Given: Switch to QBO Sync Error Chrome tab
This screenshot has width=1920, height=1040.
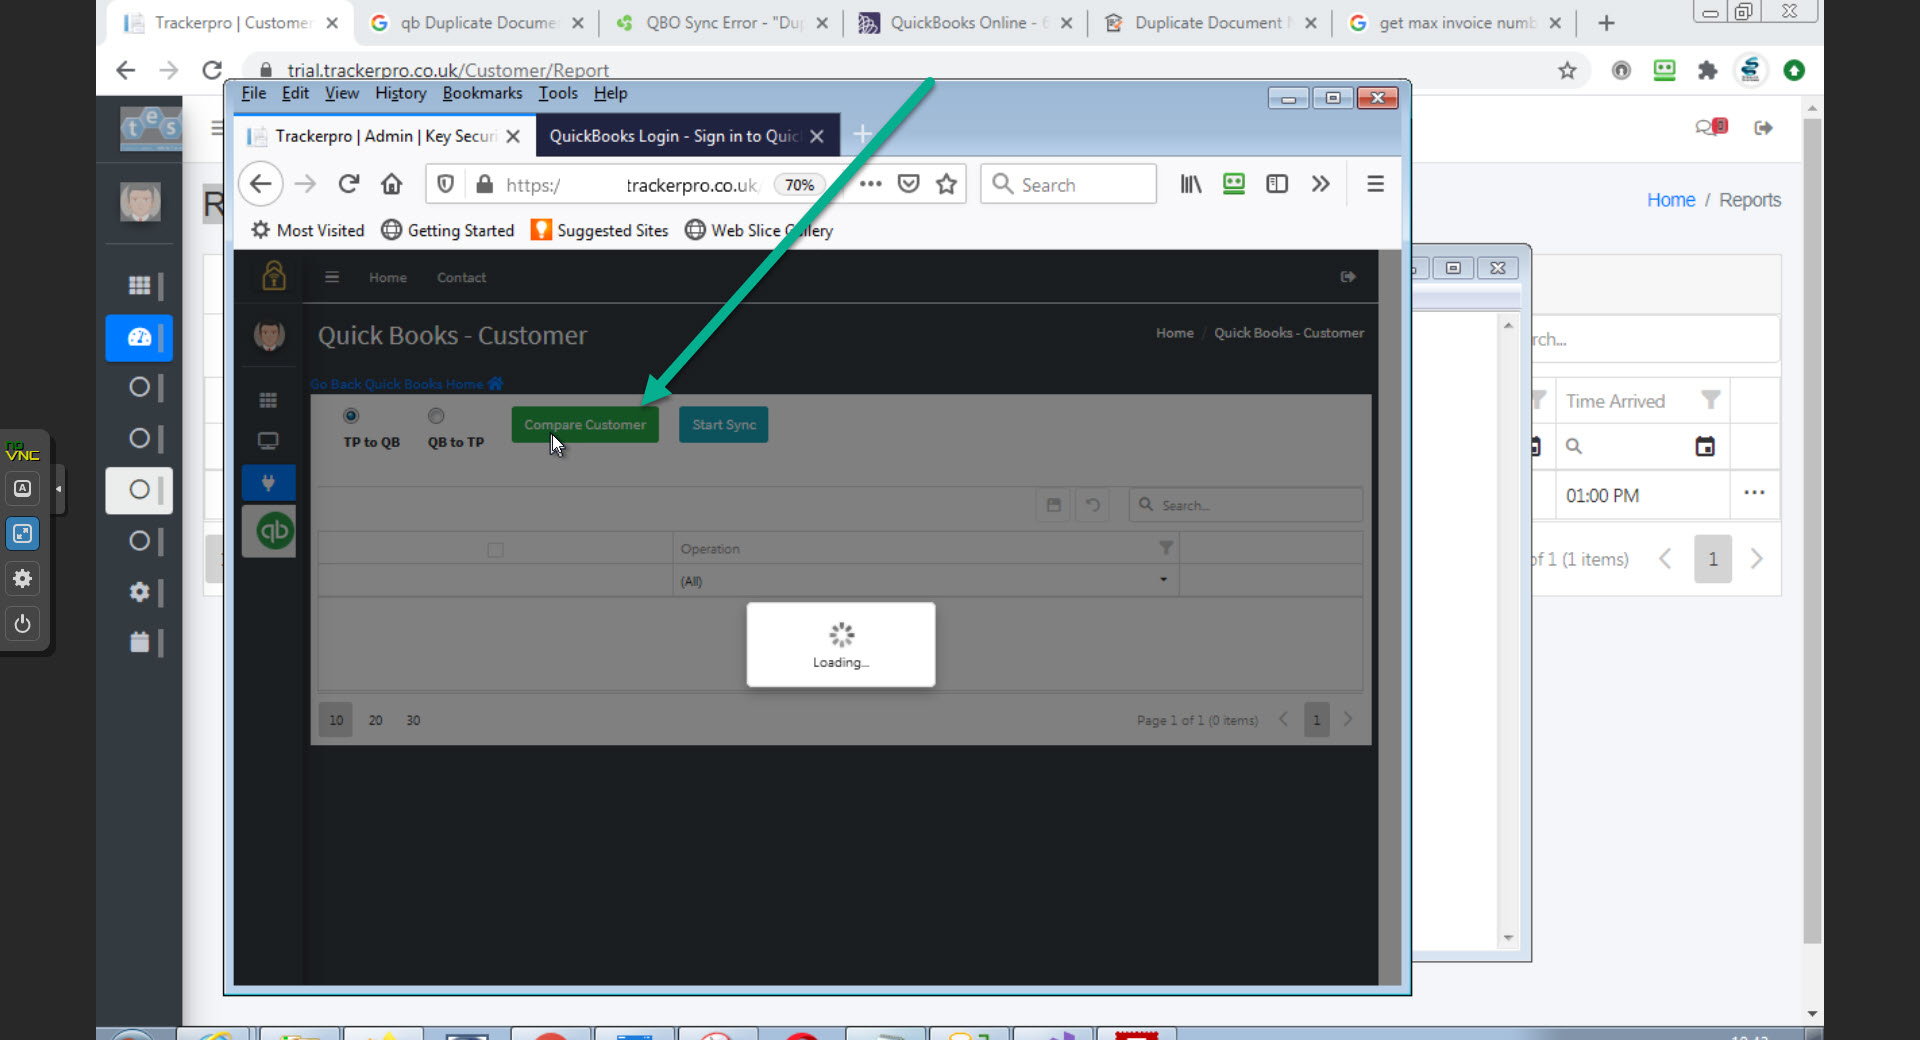Looking at the screenshot, I should point(723,22).
